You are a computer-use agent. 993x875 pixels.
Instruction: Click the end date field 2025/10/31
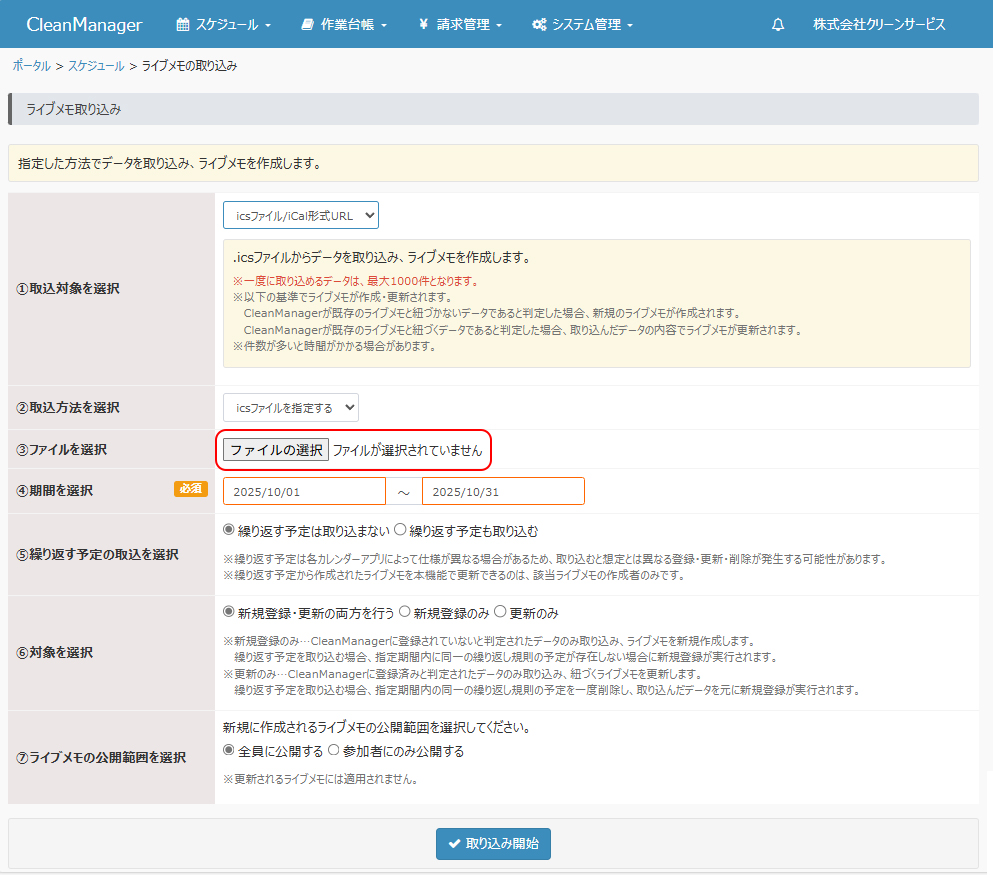pyautogui.click(x=503, y=491)
